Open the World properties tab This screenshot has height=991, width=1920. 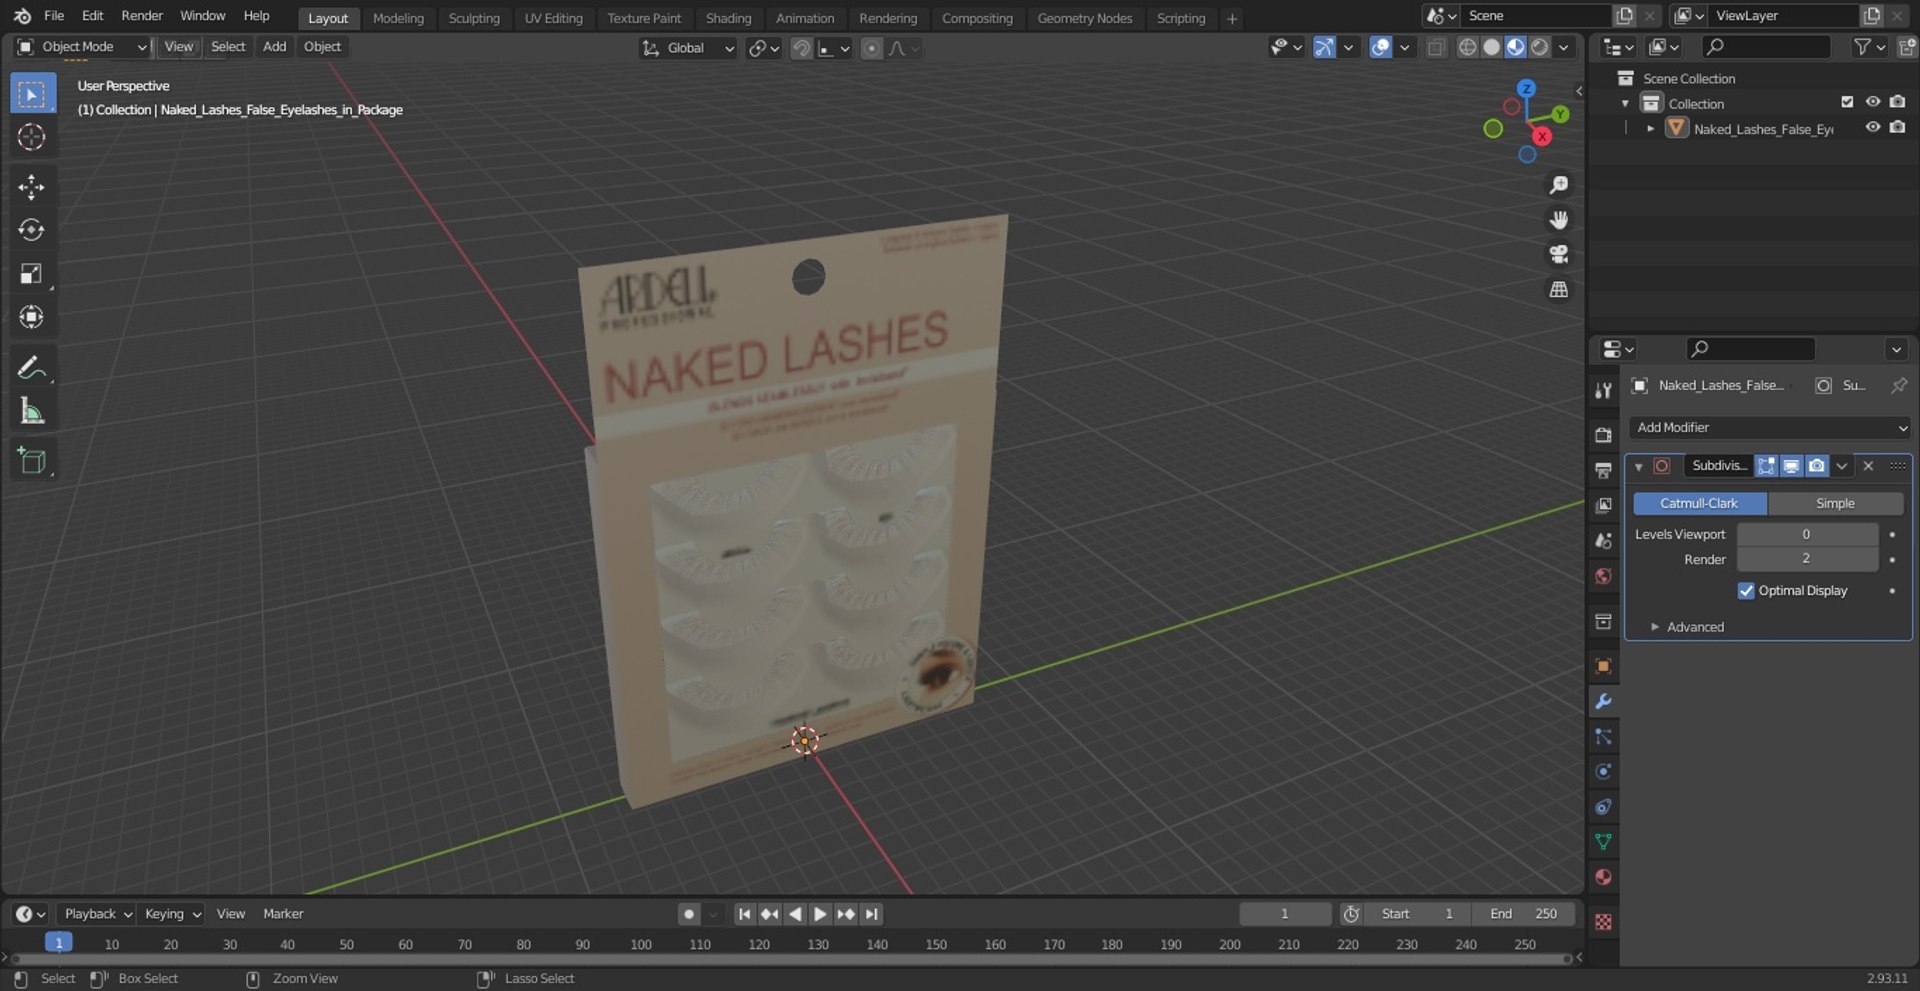tap(1603, 576)
